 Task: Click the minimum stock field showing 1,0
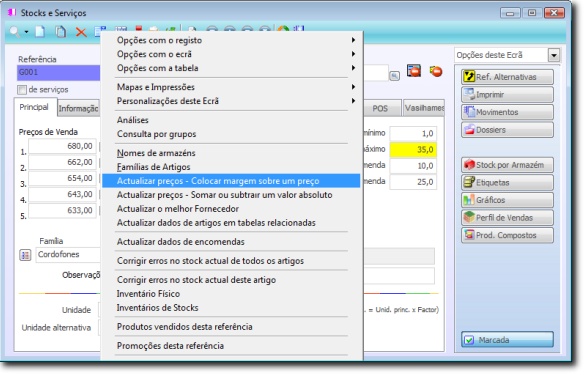pyautogui.click(x=413, y=133)
